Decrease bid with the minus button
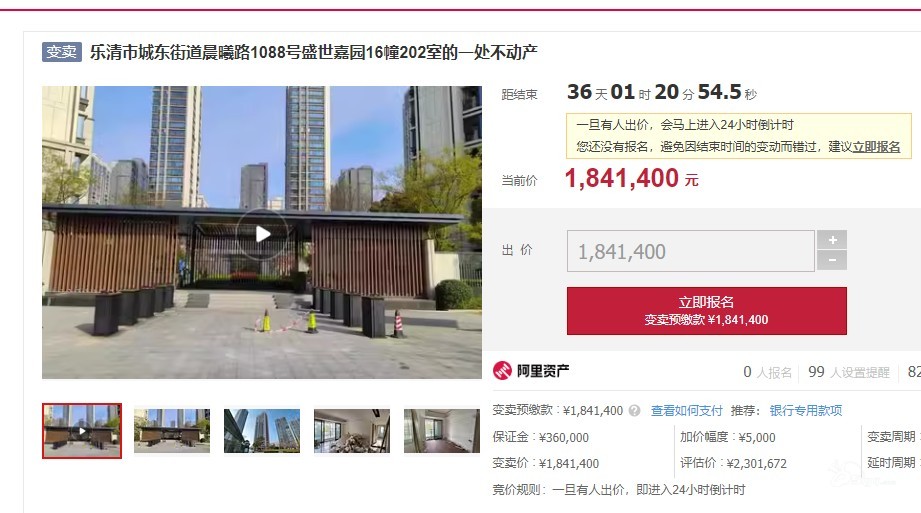Screen dimensions: 921x513 tap(832, 260)
